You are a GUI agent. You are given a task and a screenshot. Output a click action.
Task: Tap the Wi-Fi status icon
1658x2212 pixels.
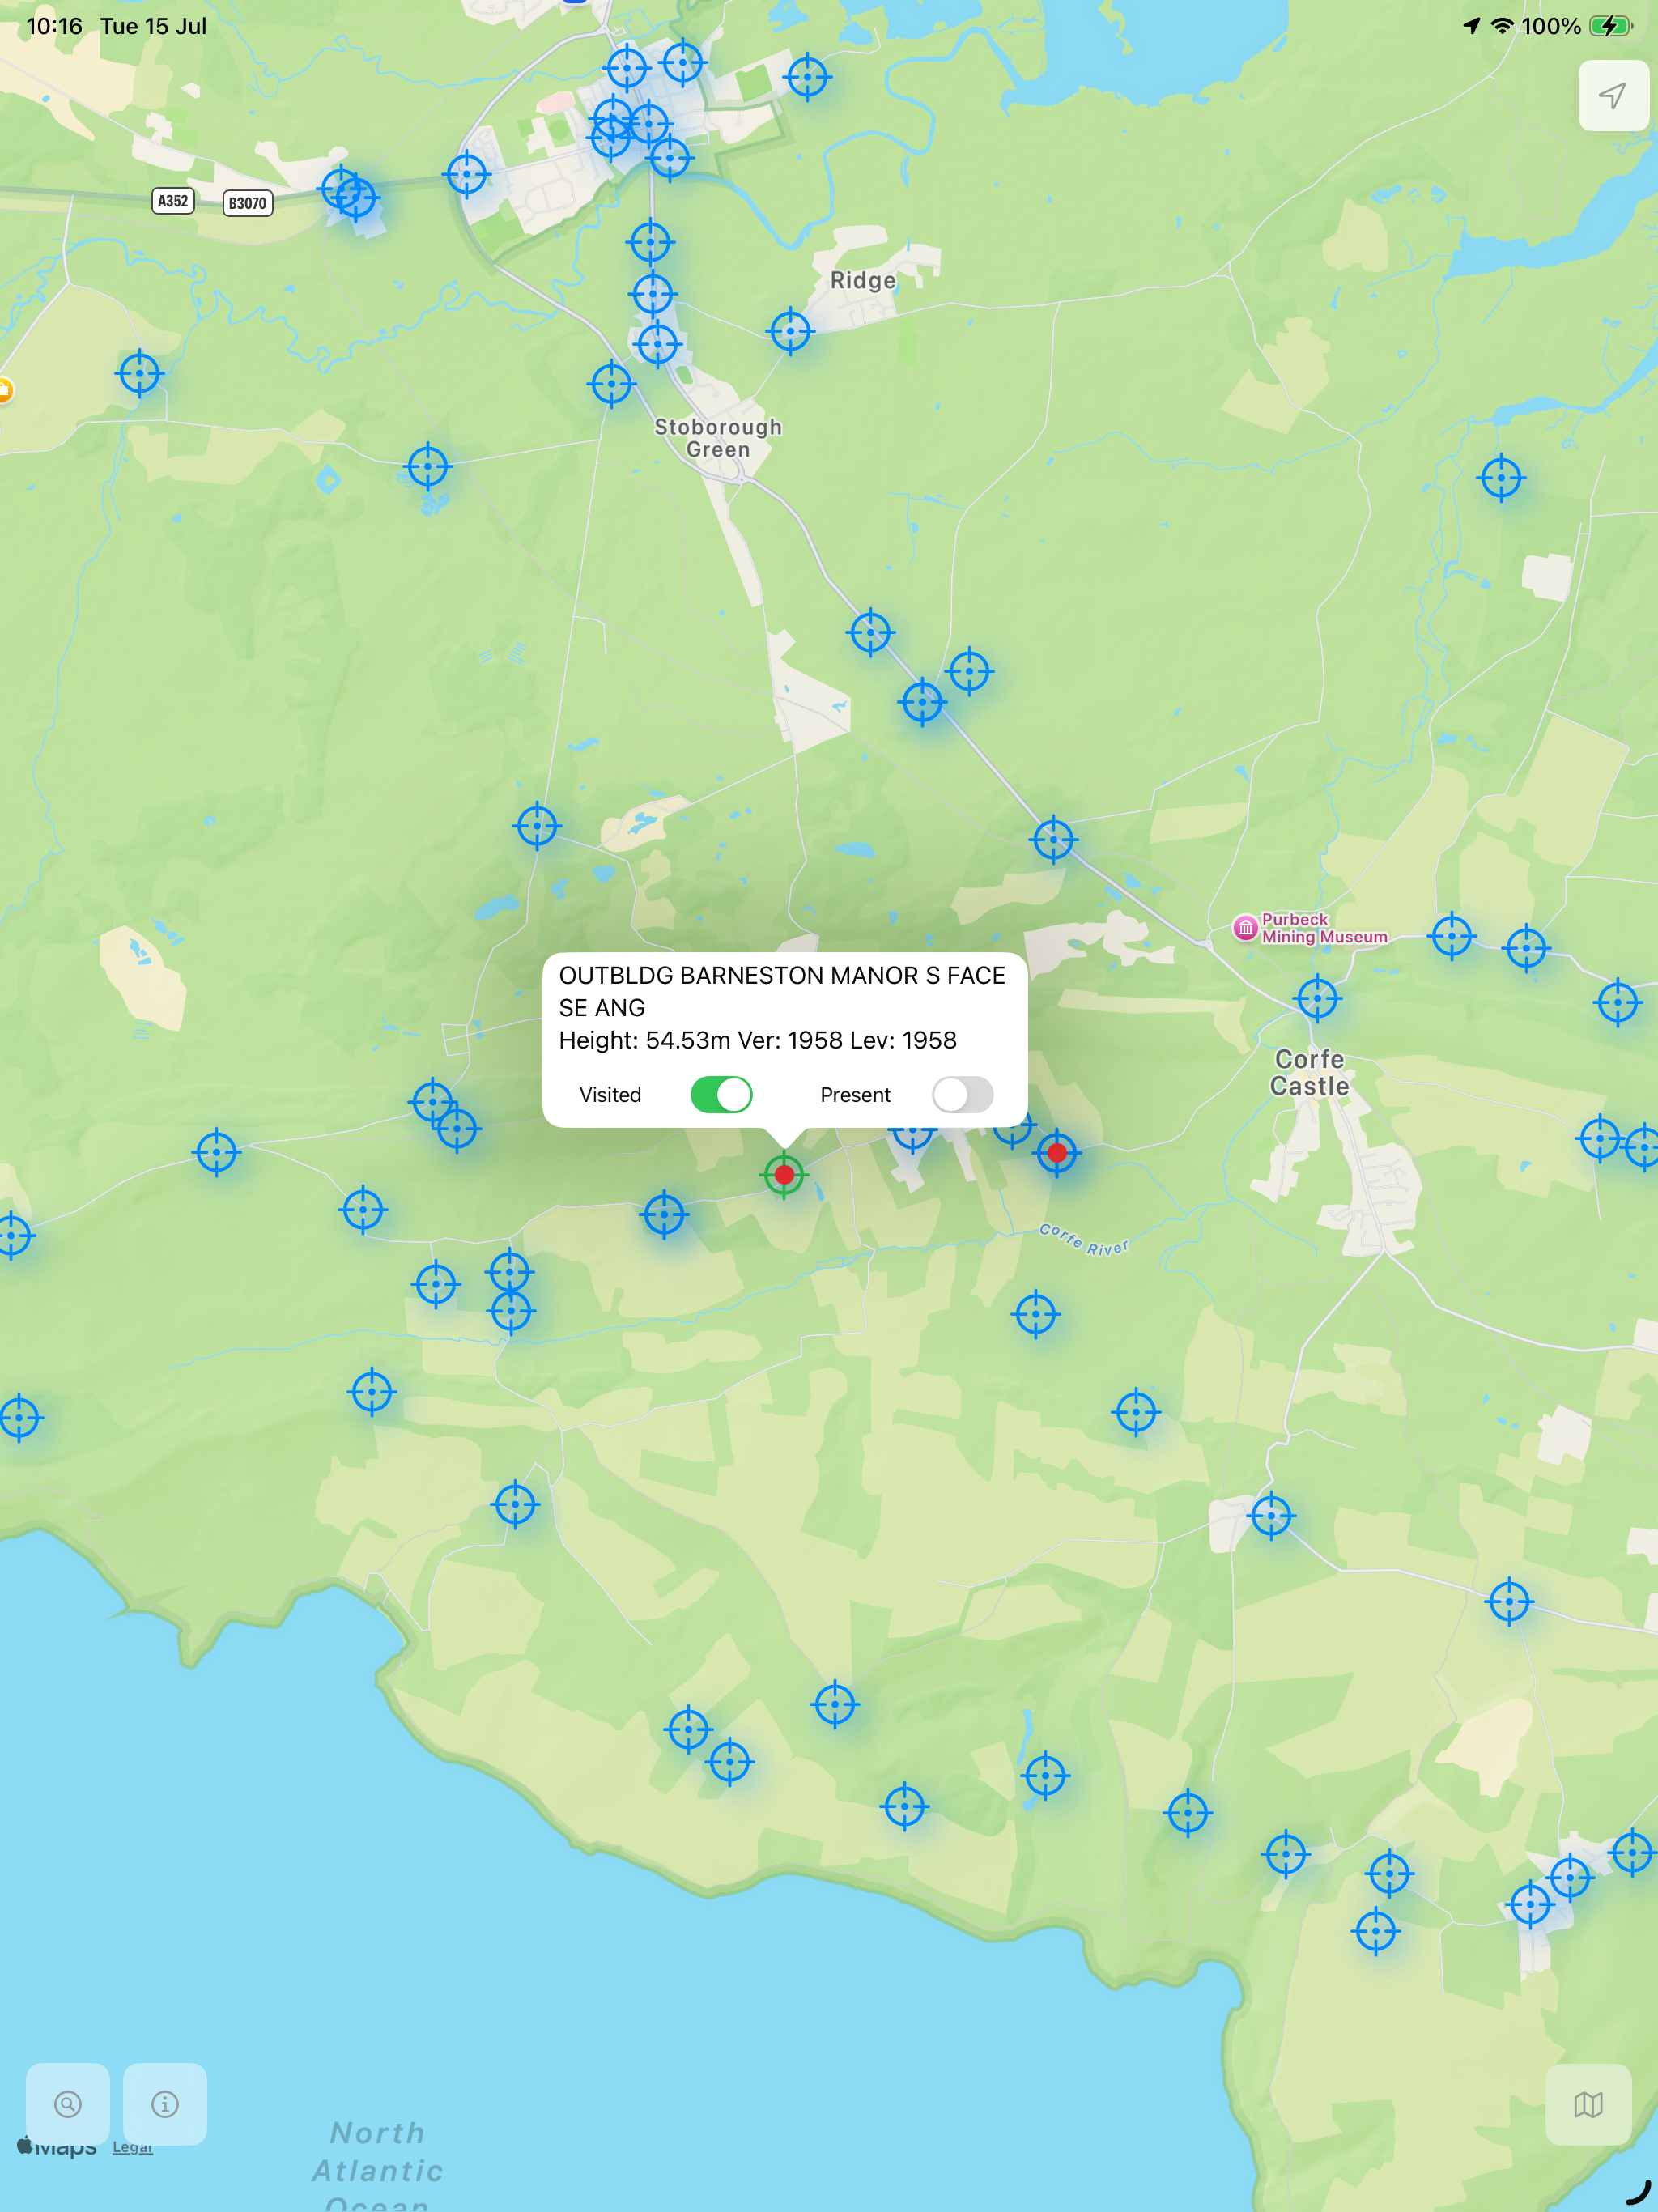tap(1502, 26)
